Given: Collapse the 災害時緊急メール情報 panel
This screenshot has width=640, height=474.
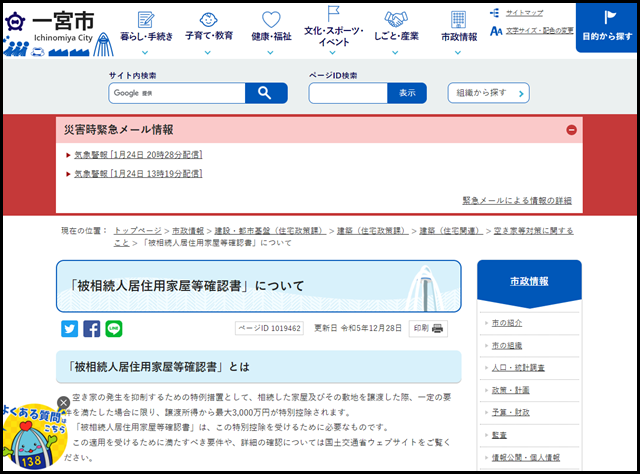Looking at the screenshot, I should point(571,130).
